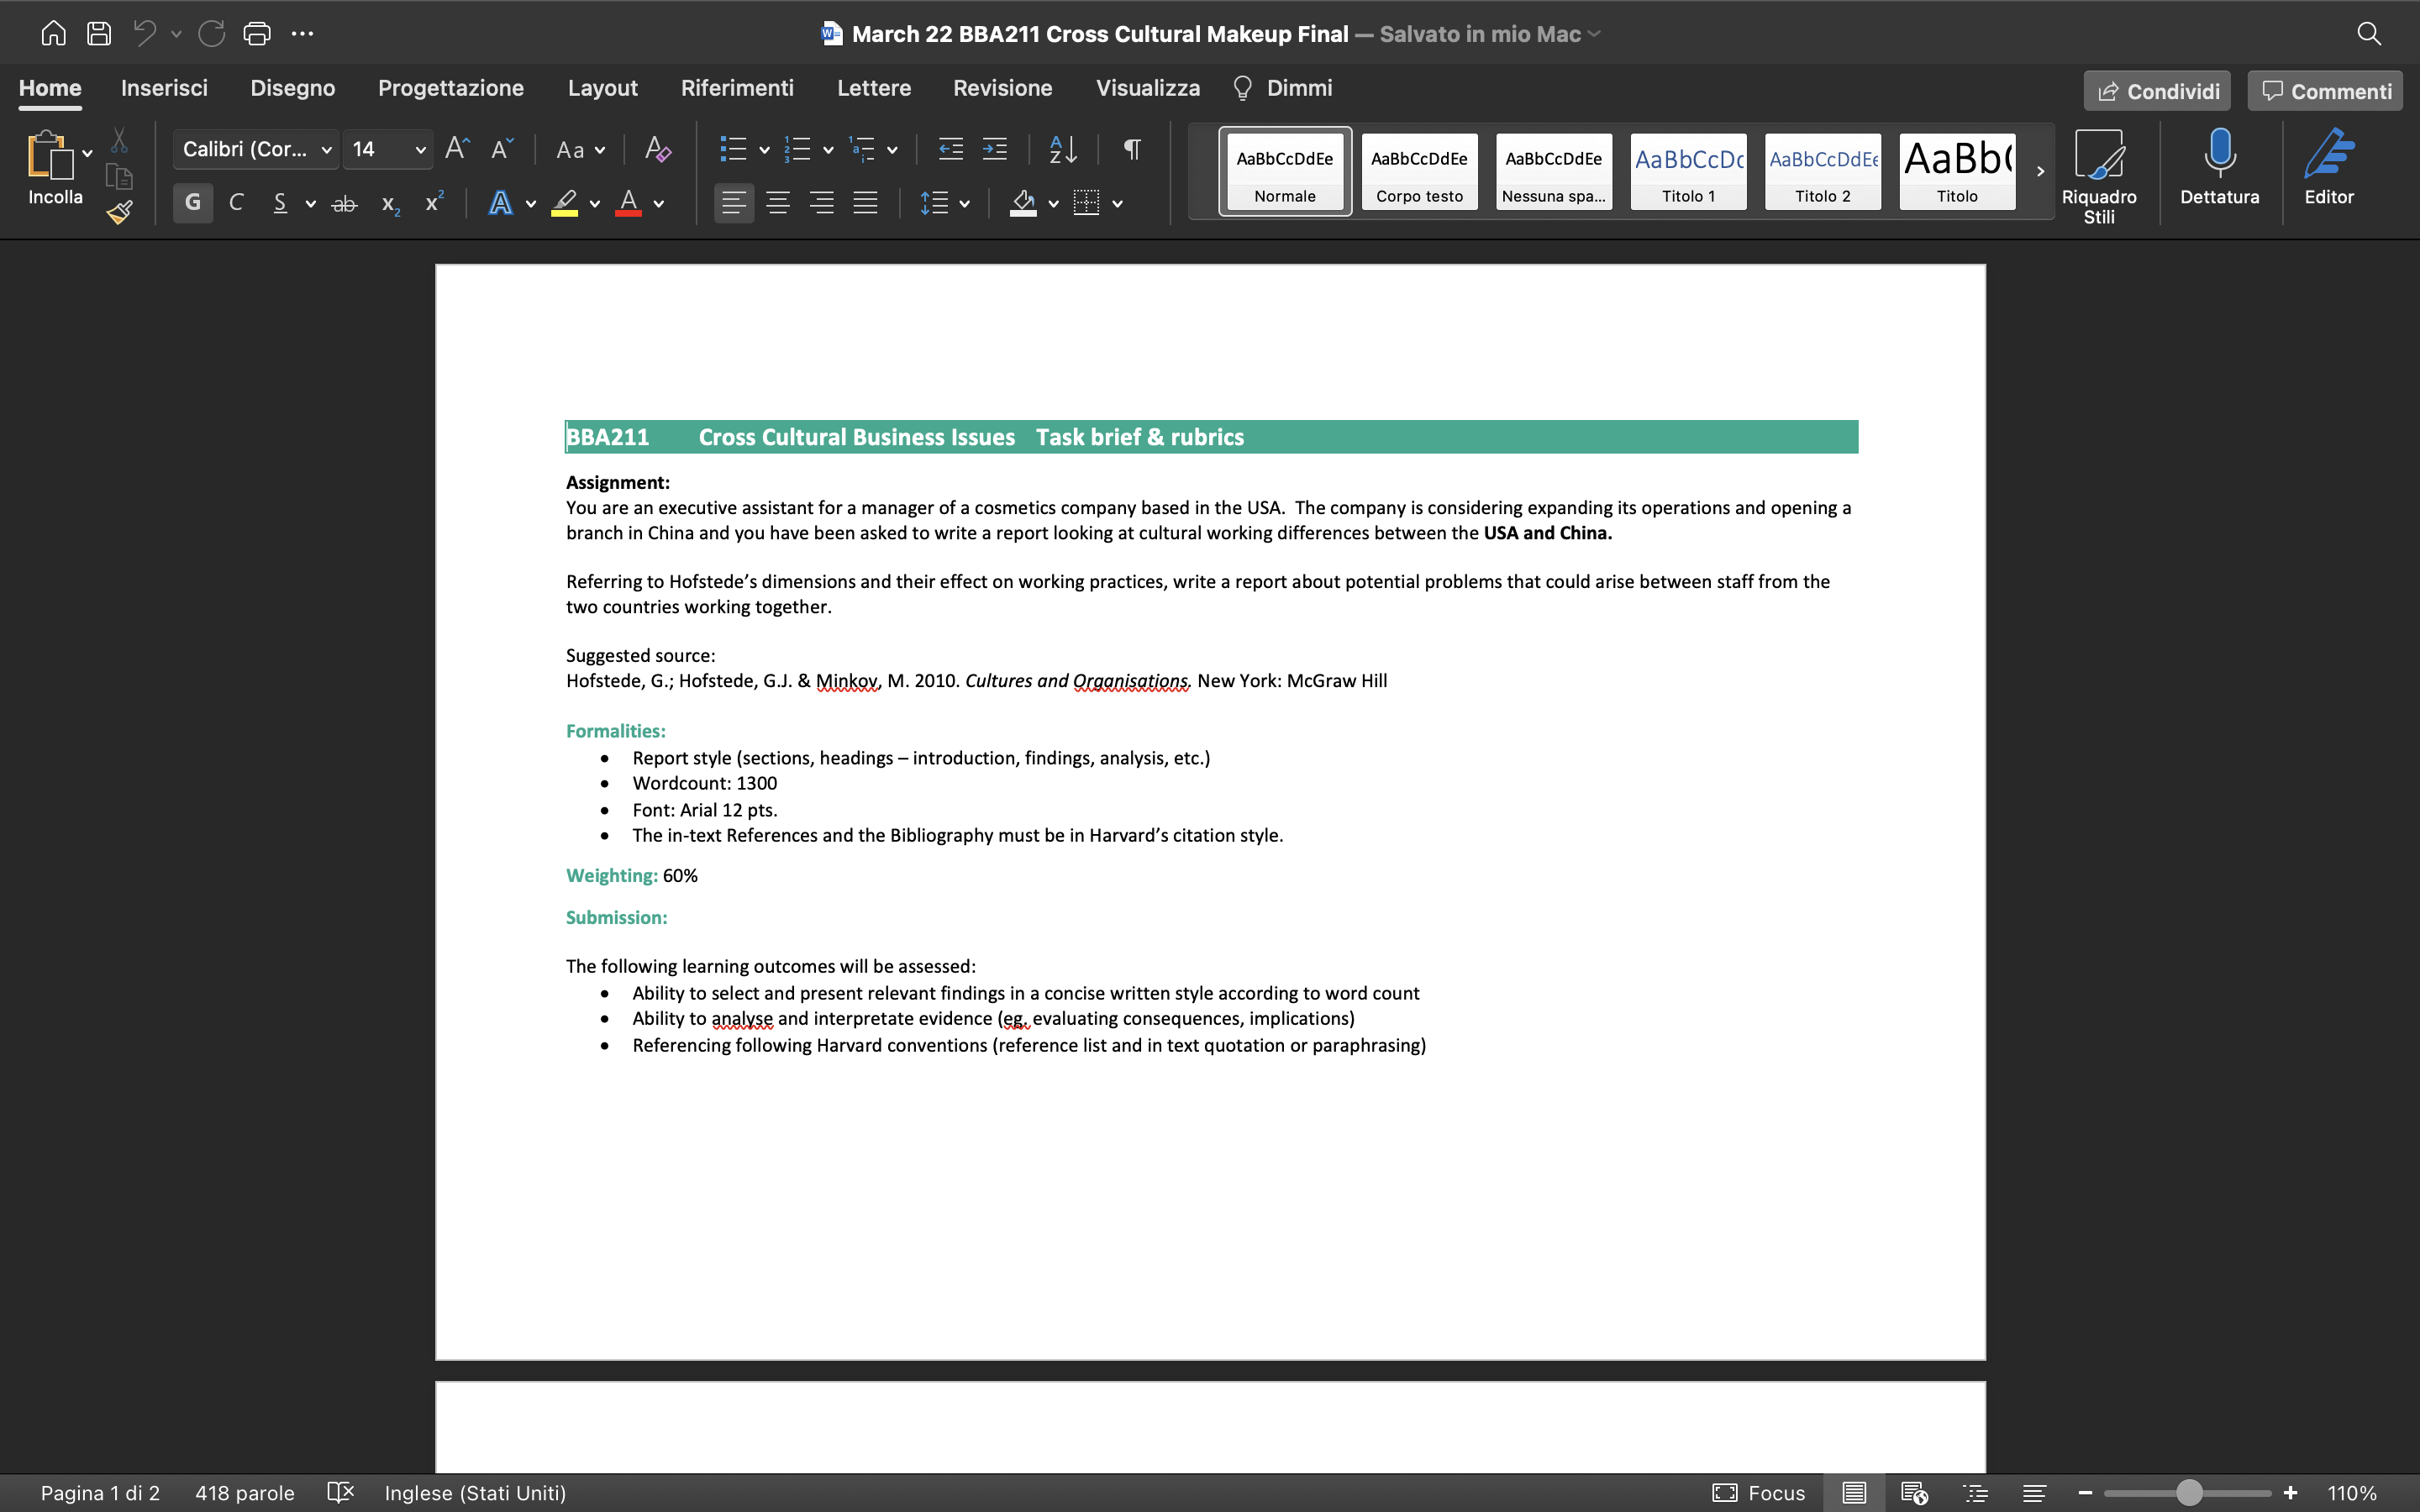
Task: Print the document with the printer icon
Action: (x=257, y=33)
